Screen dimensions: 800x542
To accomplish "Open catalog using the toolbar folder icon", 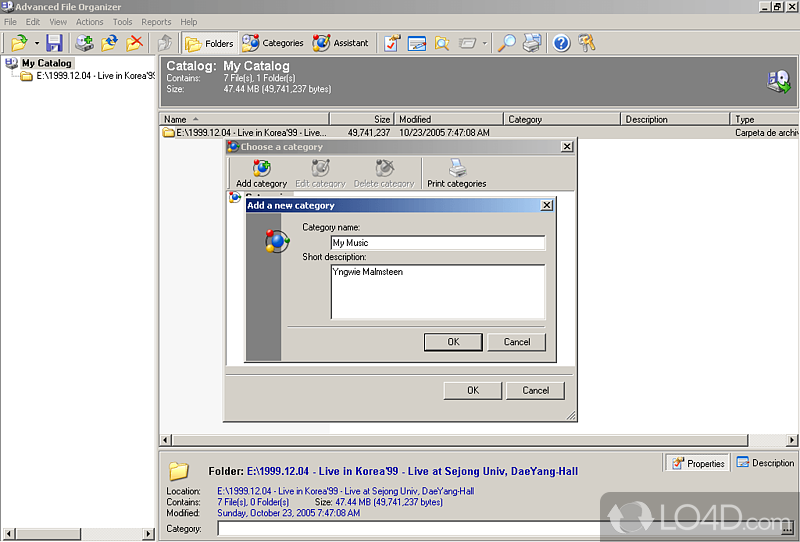I will 19,43.
